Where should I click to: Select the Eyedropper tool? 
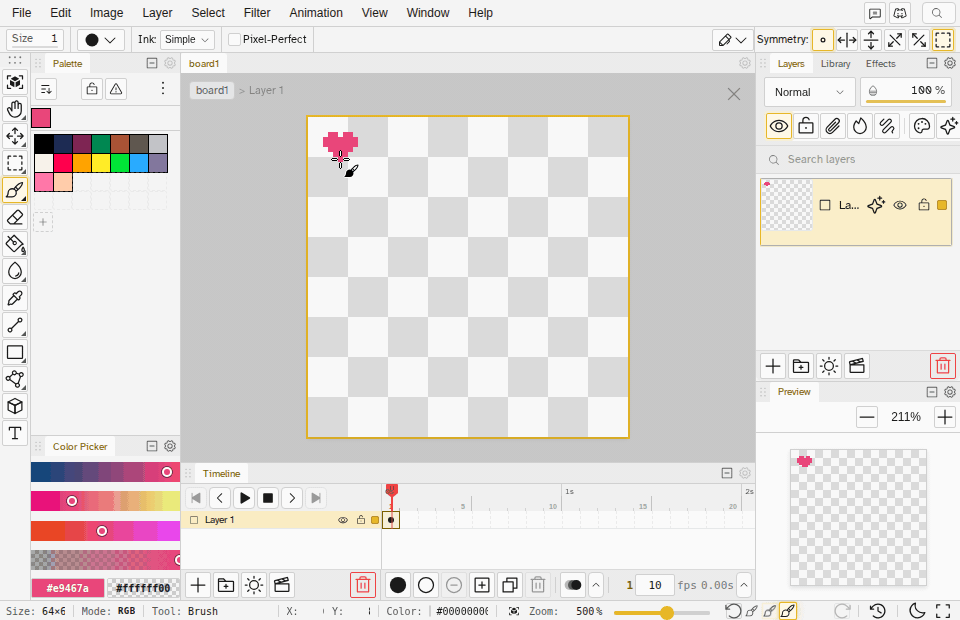click(x=15, y=298)
